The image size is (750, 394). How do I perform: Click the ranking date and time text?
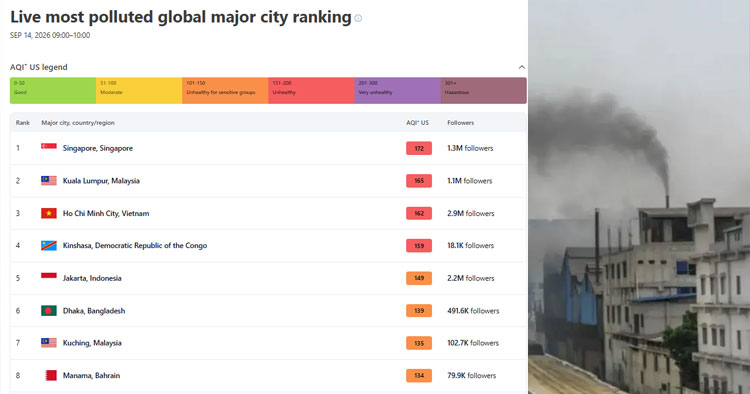tap(50, 35)
